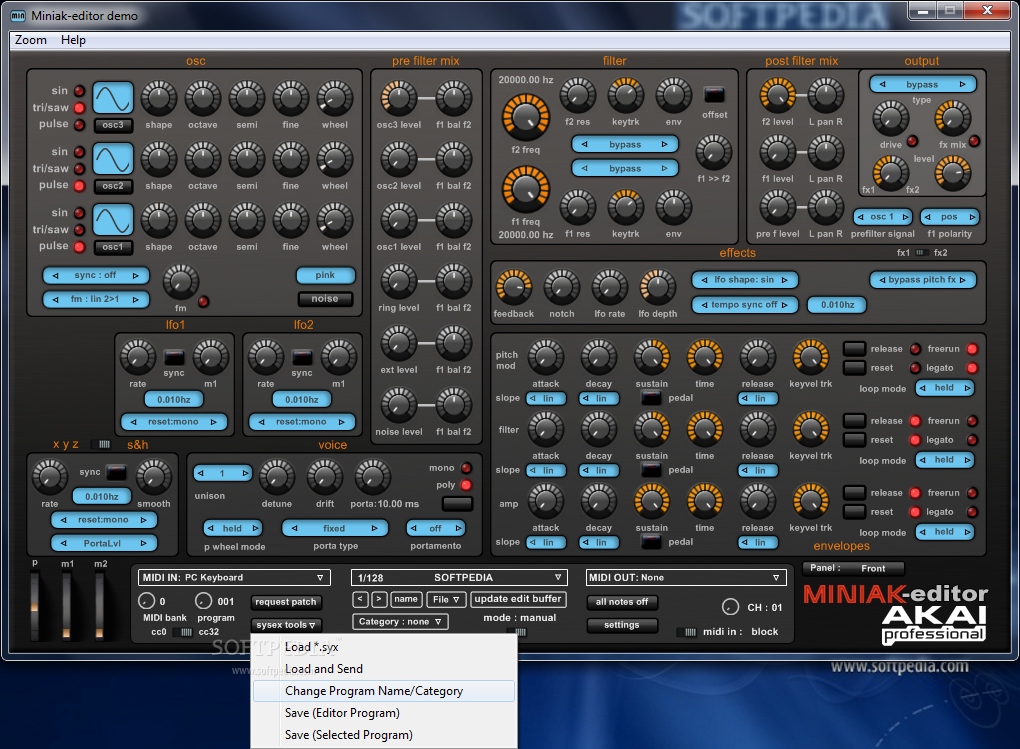1020x749 pixels.
Task: Click the filter envelope sustain knob
Action: [652, 429]
